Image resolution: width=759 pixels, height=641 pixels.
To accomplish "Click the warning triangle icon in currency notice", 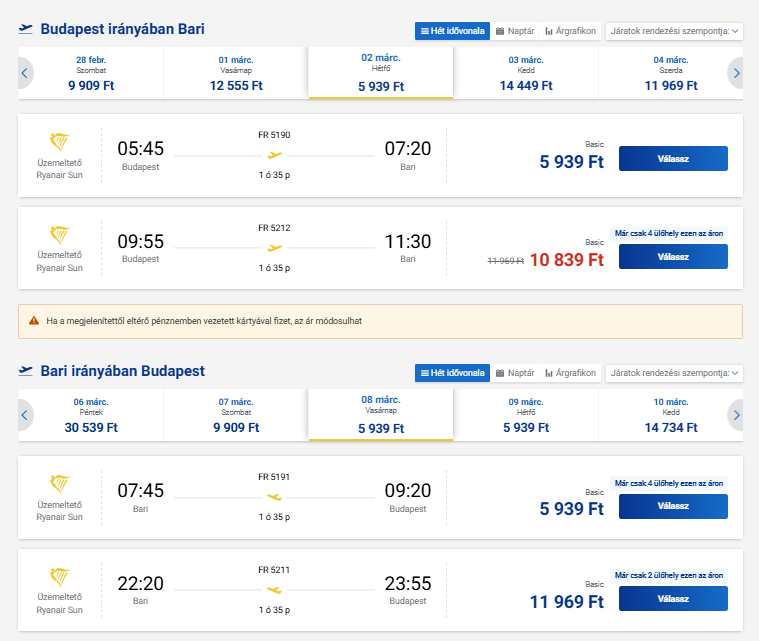I will point(34,321).
